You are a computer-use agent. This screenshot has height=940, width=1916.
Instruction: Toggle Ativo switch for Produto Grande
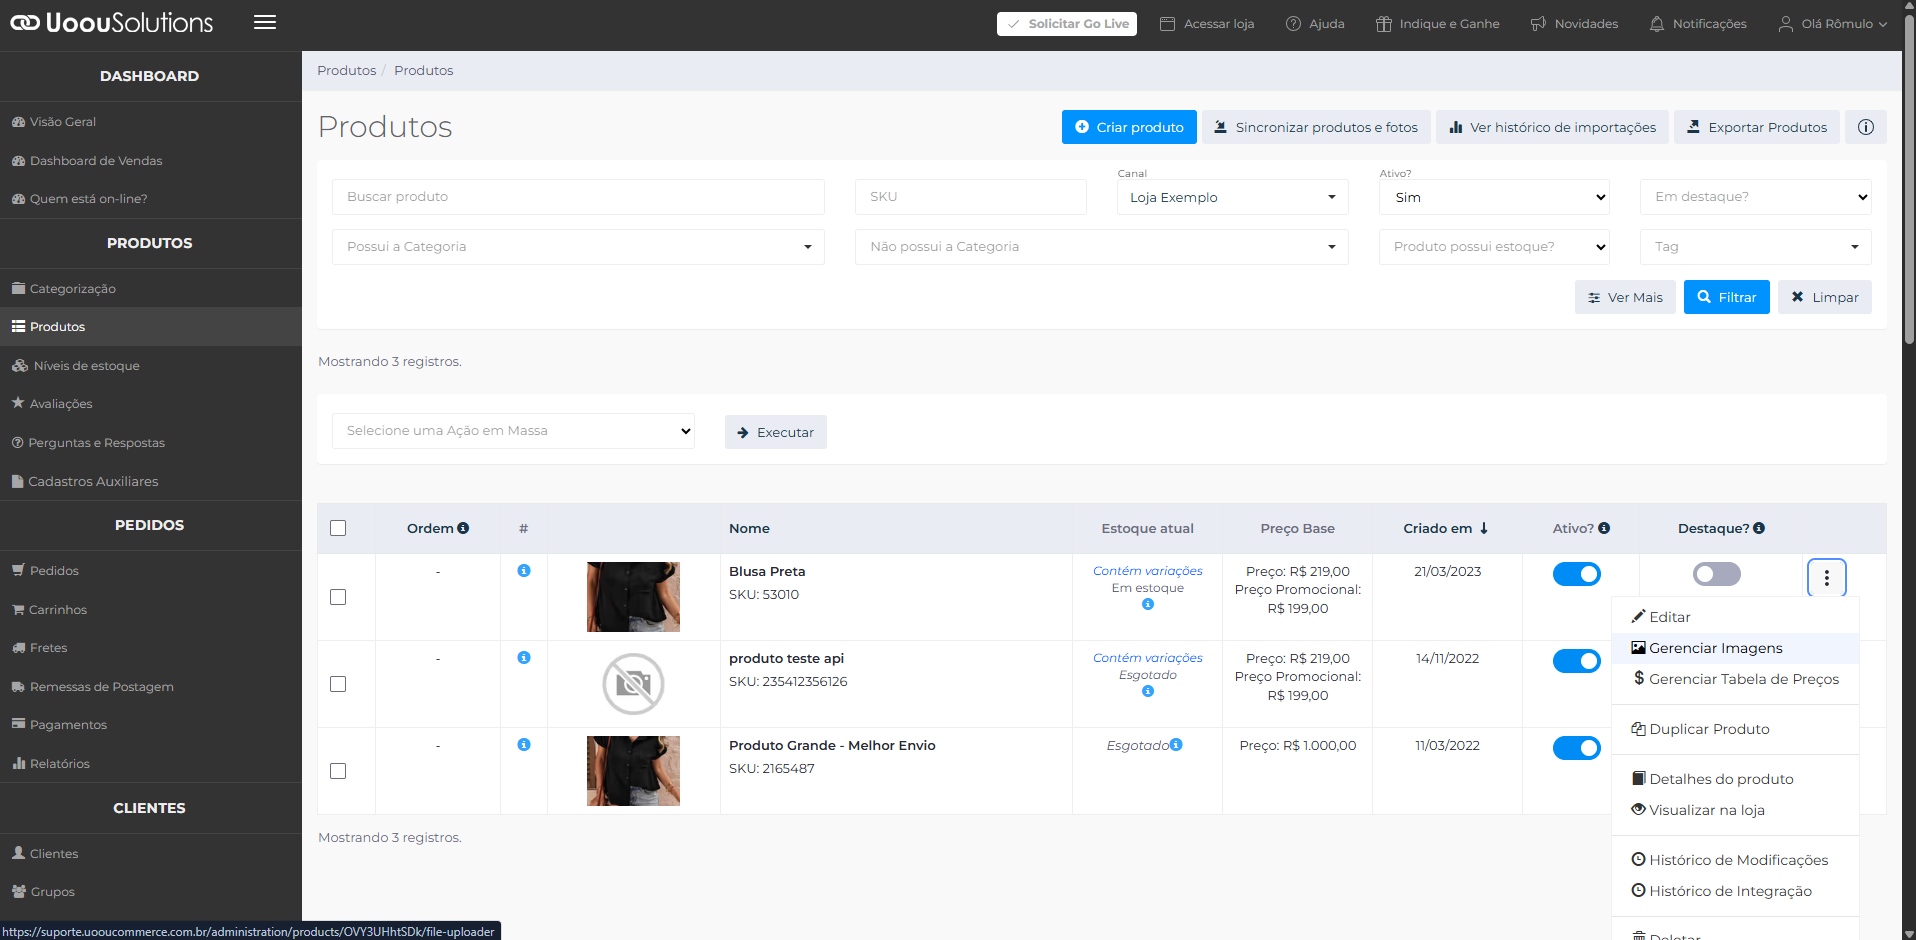tap(1577, 748)
